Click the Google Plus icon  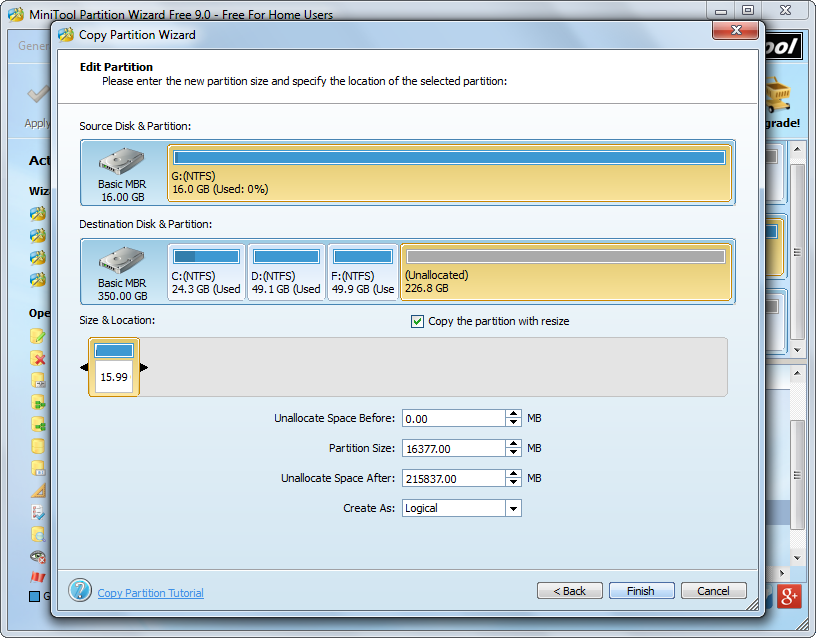click(x=789, y=596)
